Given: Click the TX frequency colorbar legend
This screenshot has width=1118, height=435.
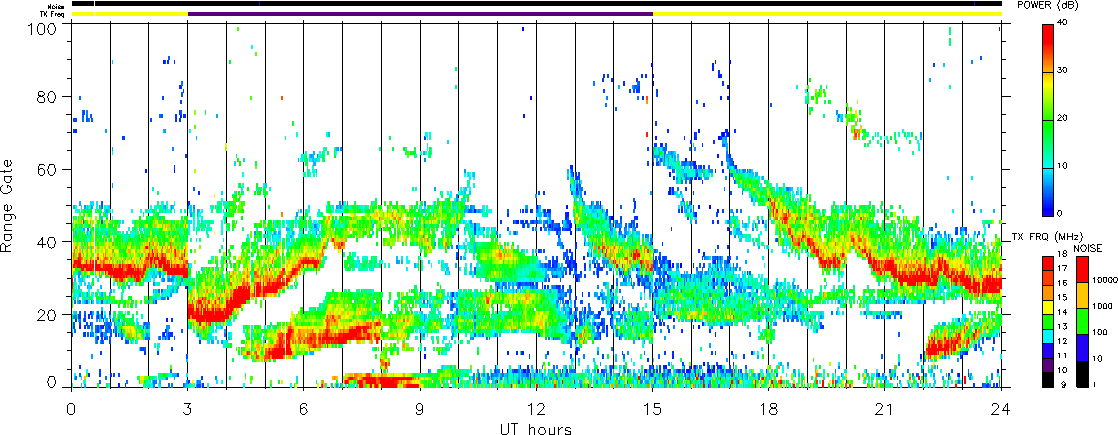Looking at the screenshot, I should click(1047, 321).
